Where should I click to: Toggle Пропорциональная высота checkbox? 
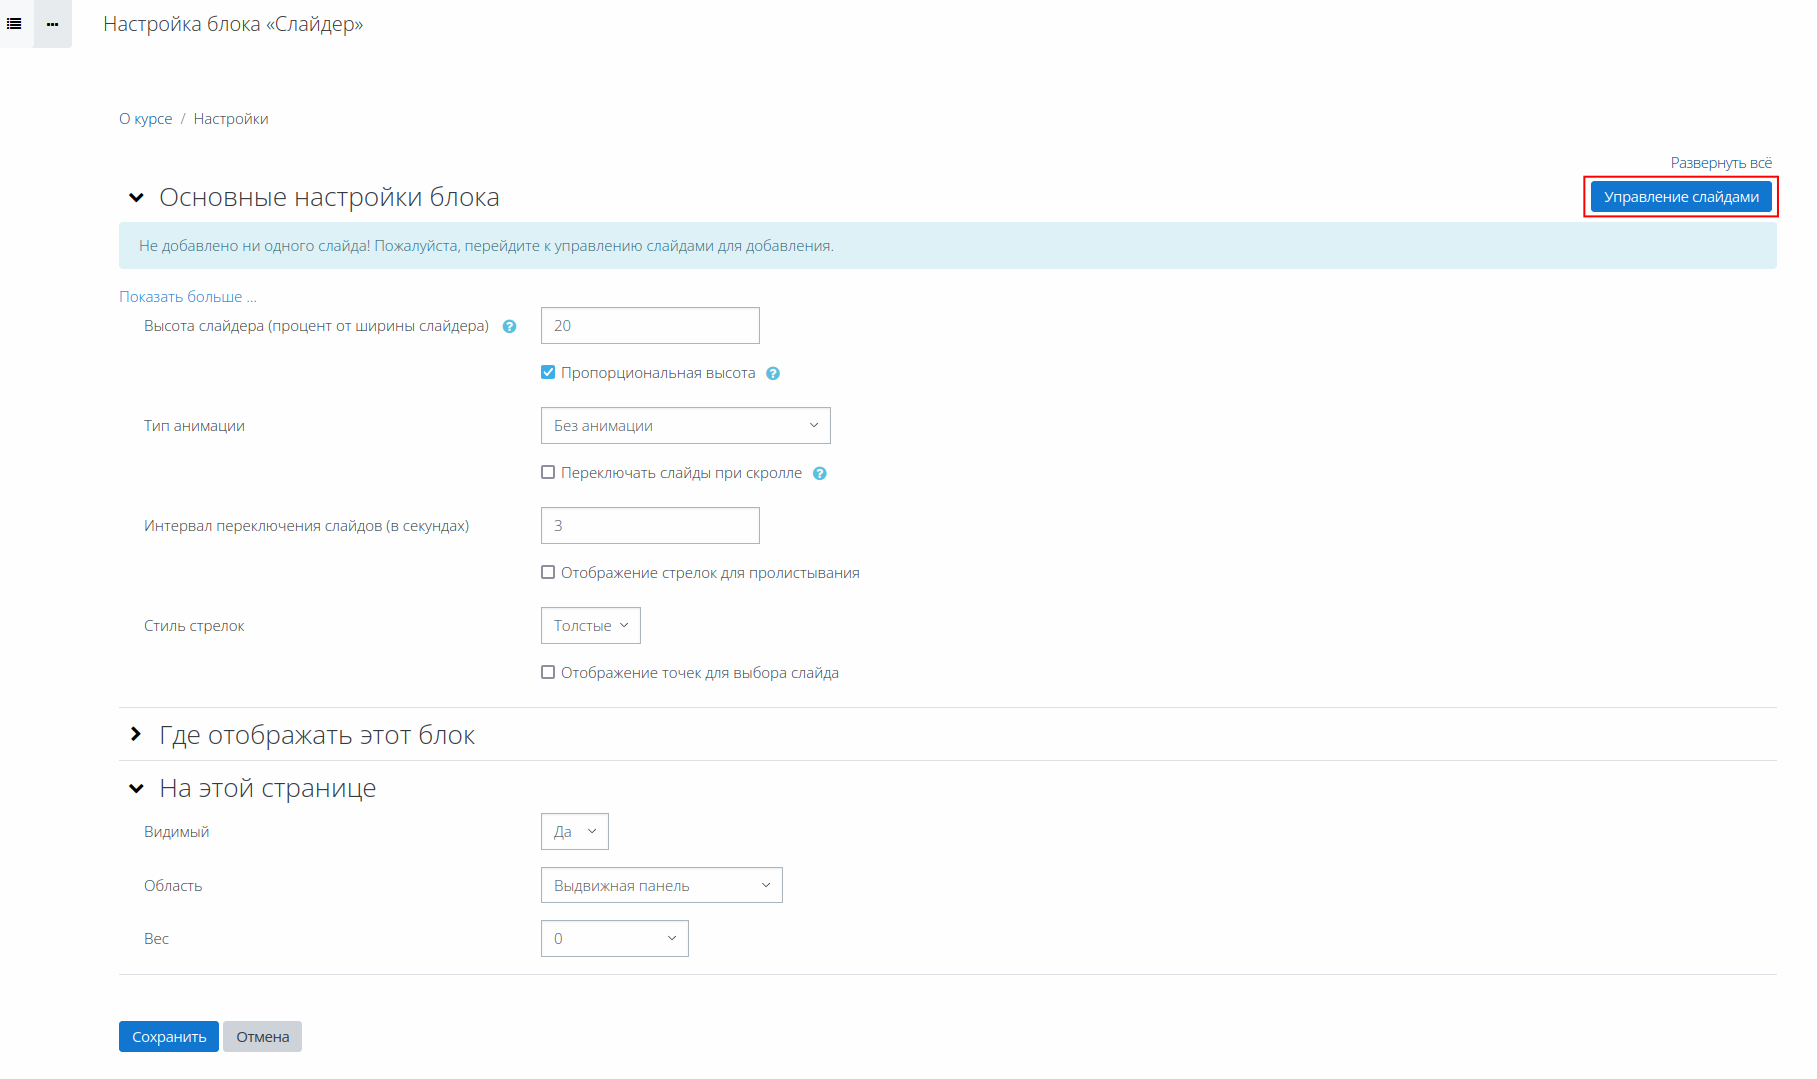click(548, 372)
